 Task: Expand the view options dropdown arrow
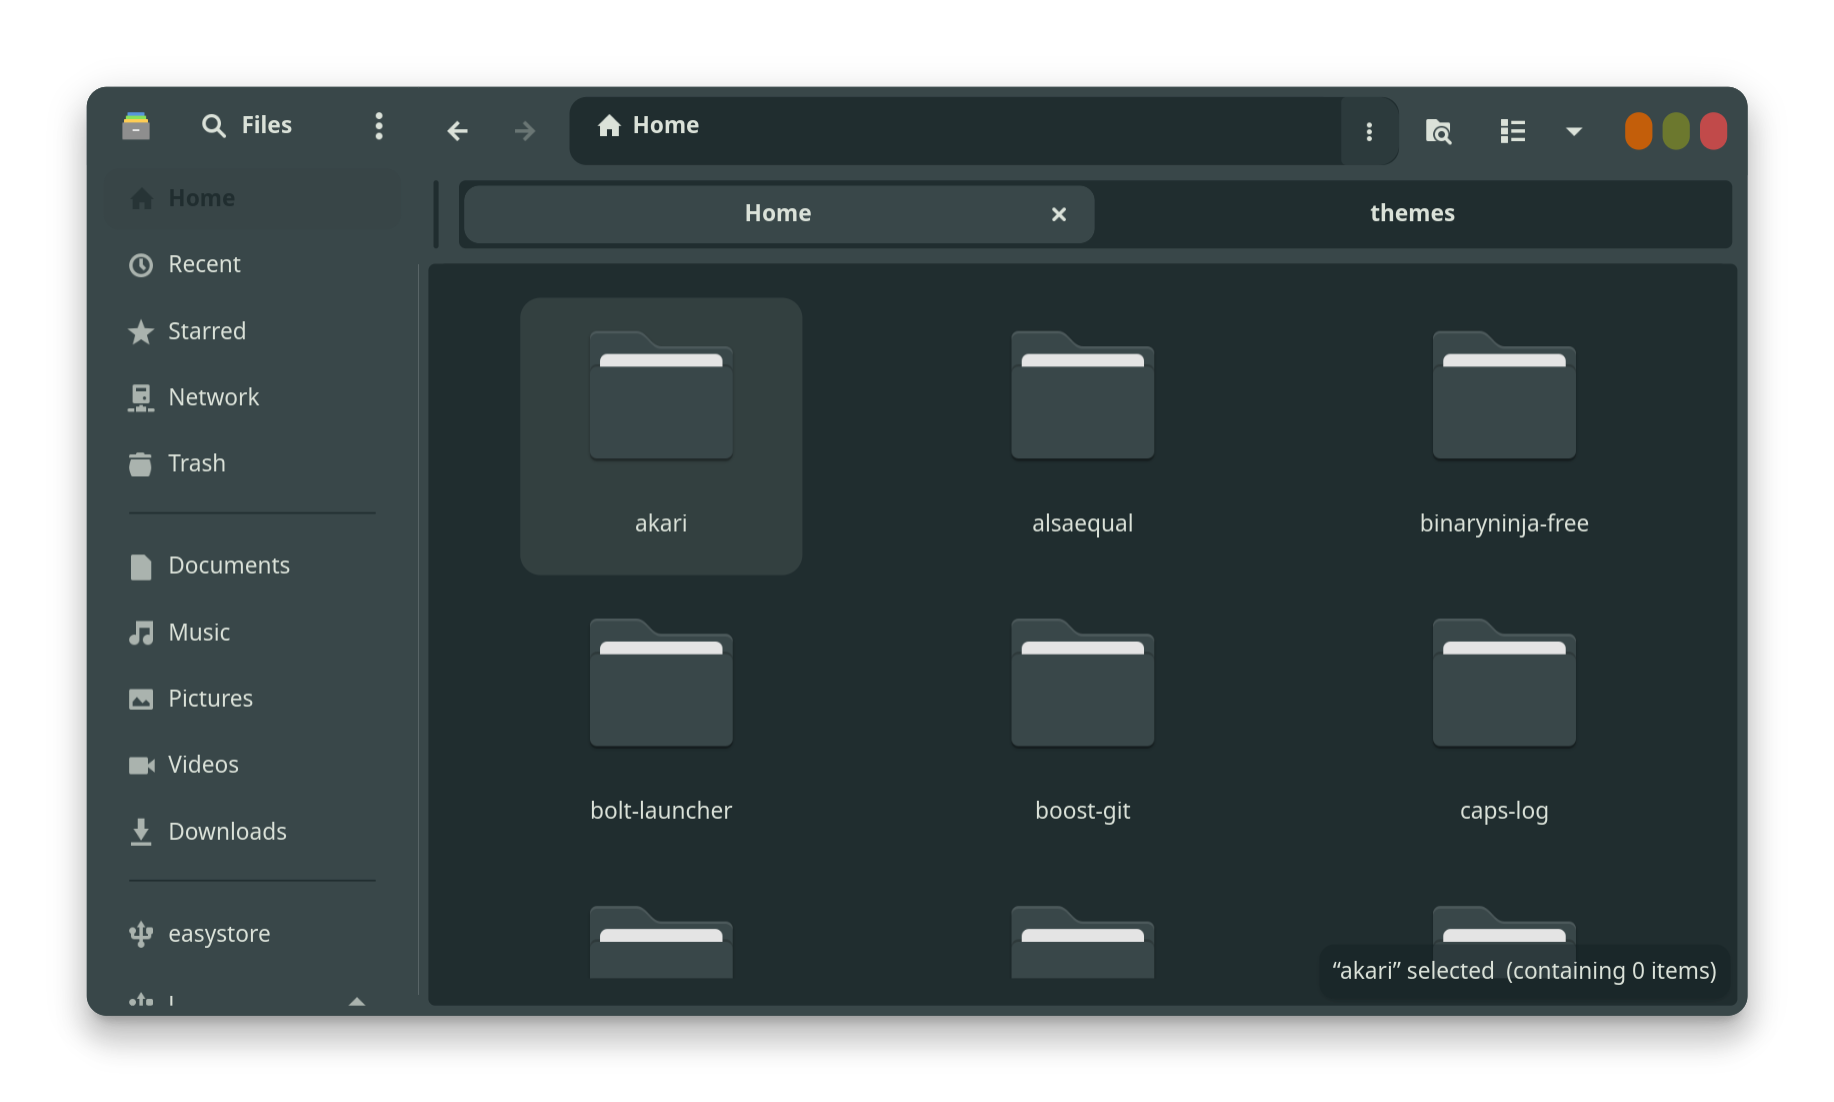pyautogui.click(x=1573, y=131)
